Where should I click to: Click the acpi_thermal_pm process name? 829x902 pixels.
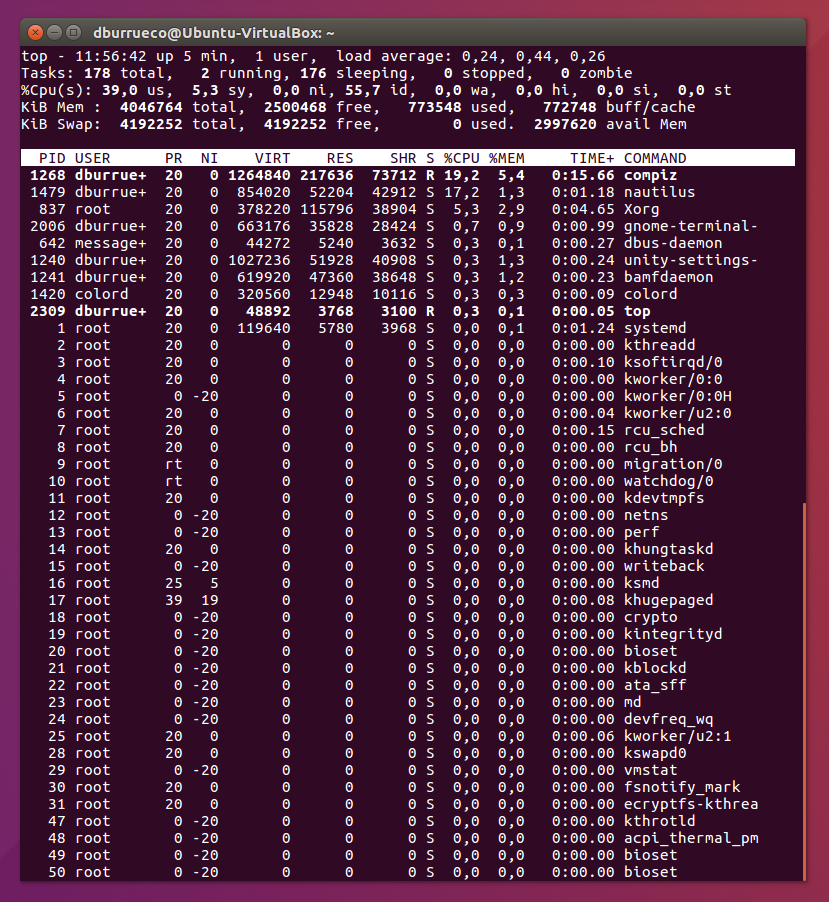pos(690,838)
